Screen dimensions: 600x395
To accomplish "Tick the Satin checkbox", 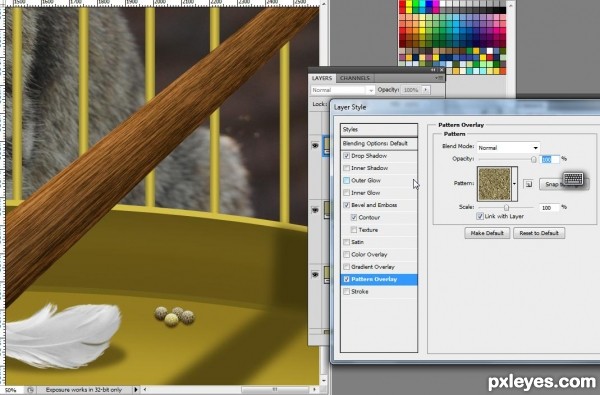I will [346, 242].
